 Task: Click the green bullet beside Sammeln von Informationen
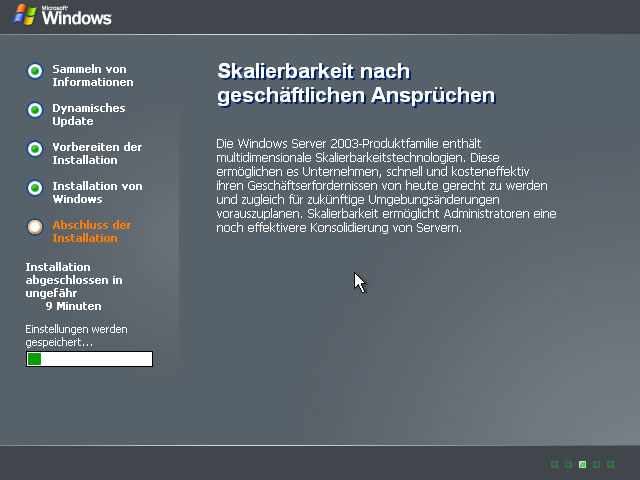tap(35, 71)
